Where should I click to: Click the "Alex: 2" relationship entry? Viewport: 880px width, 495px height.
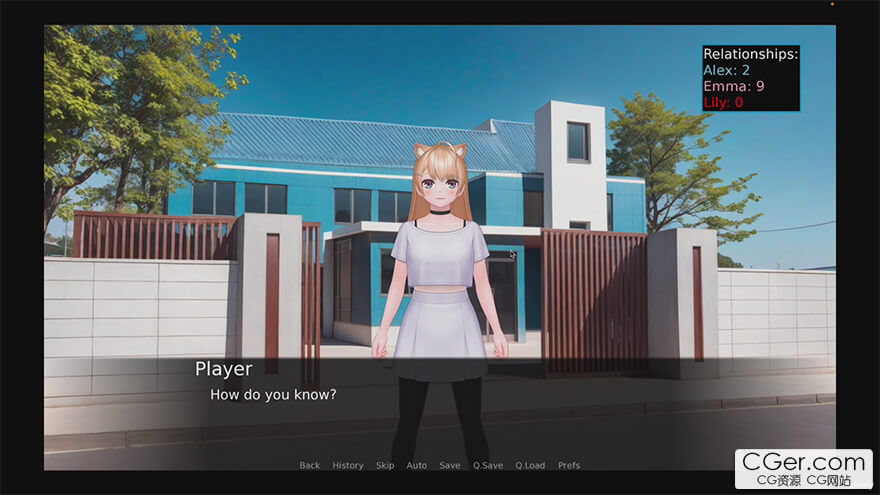click(x=726, y=70)
